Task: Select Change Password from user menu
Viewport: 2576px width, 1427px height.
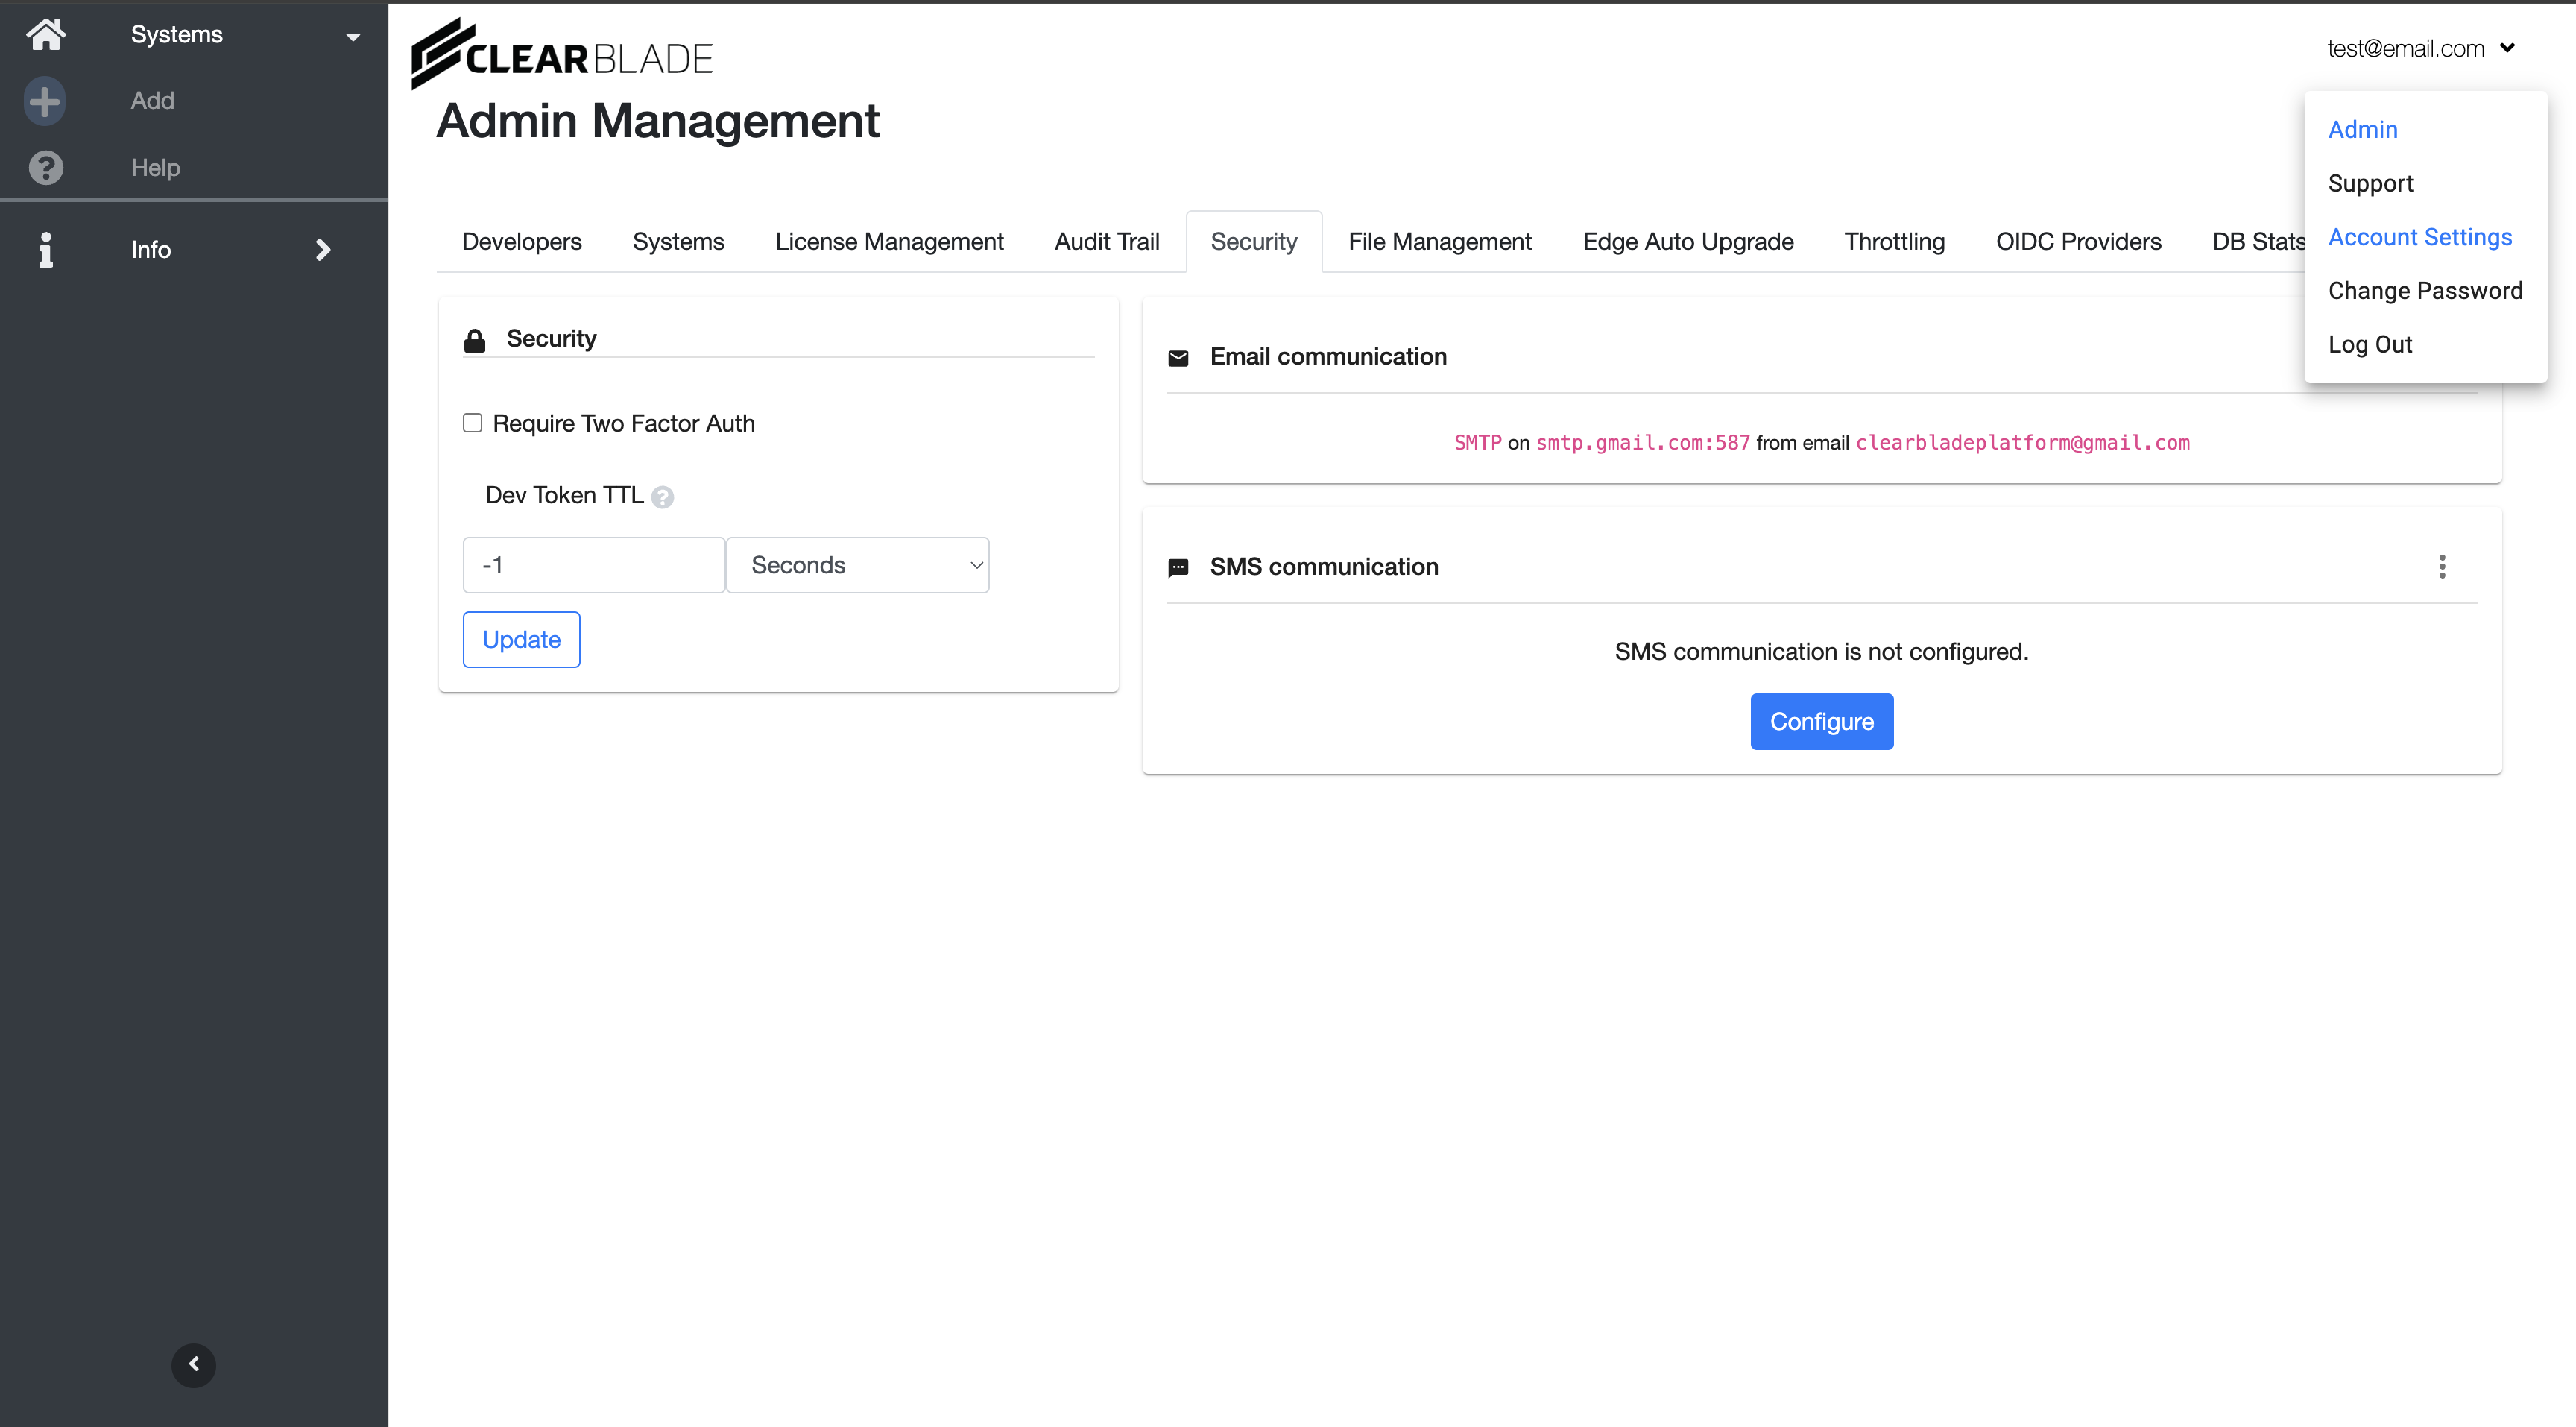Action: point(2424,291)
